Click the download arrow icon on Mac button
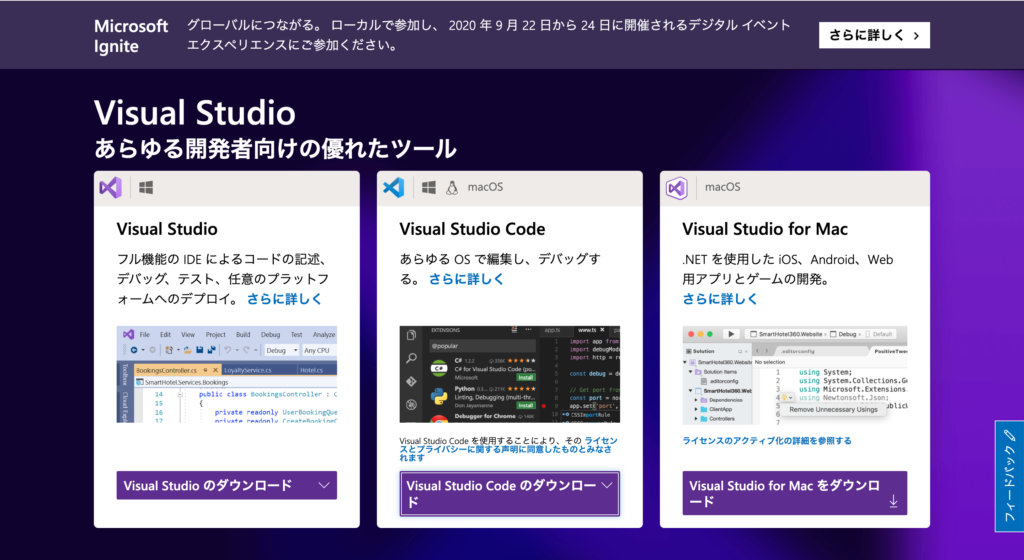This screenshot has width=1024, height=560. (x=893, y=501)
